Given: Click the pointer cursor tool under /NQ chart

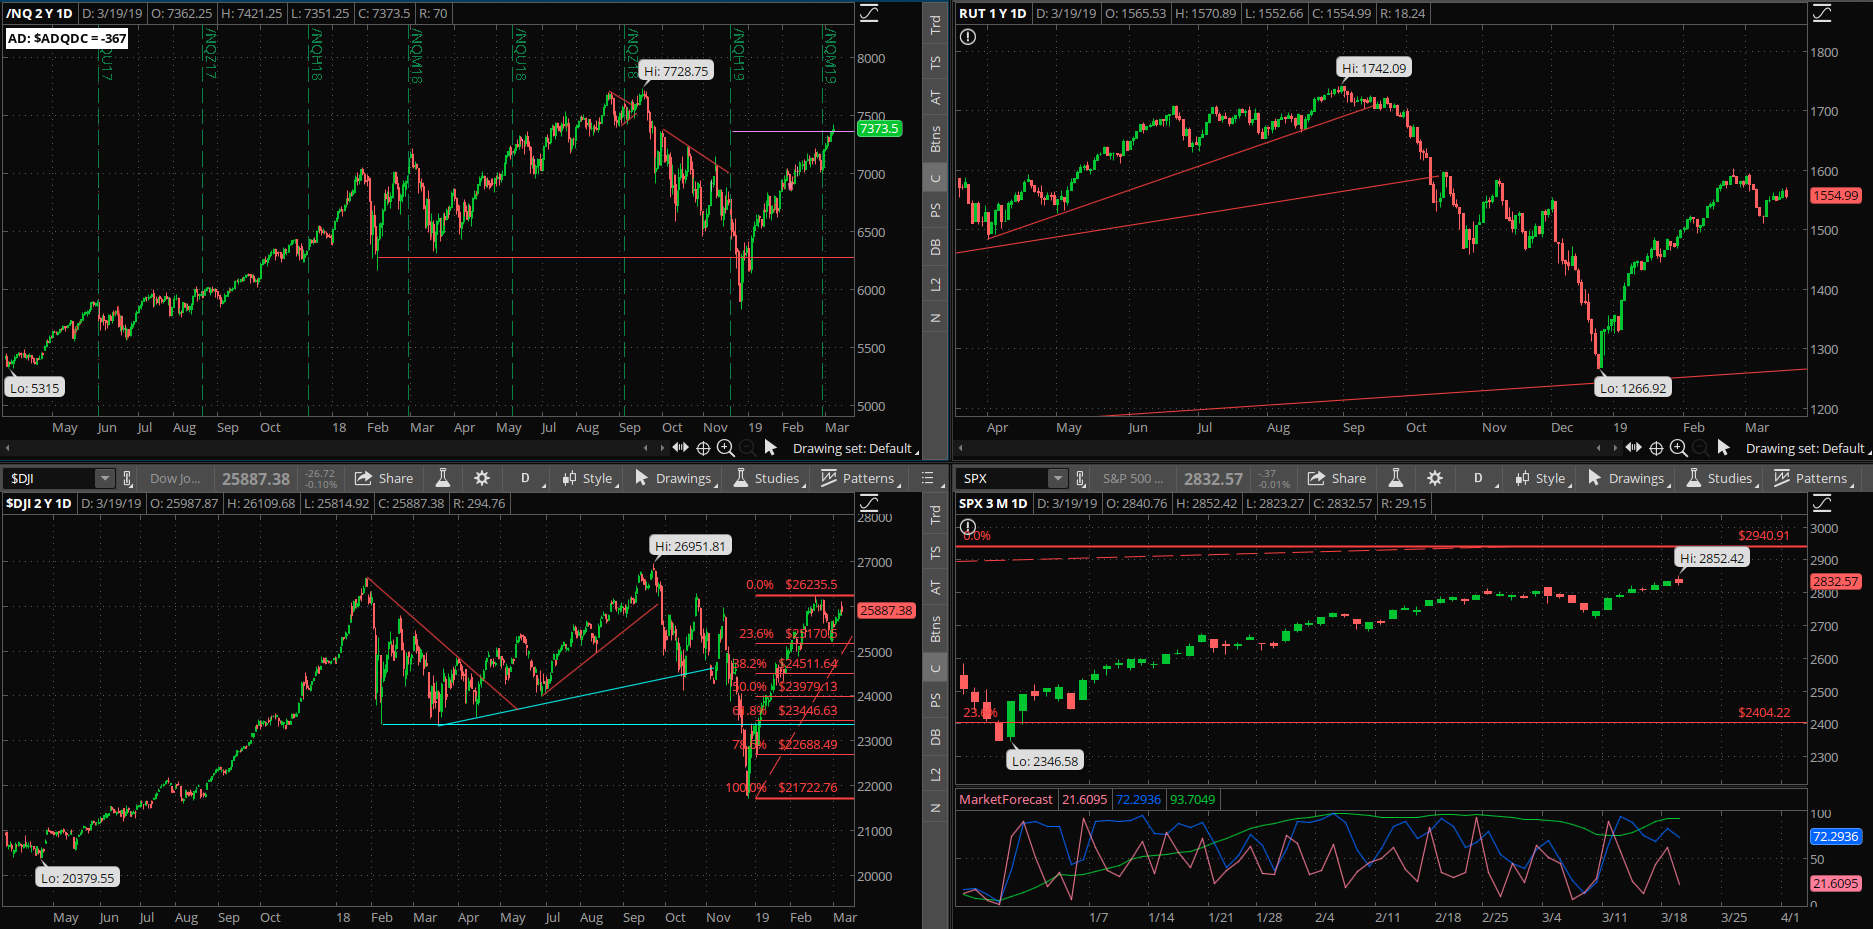Looking at the screenshot, I should tap(770, 447).
